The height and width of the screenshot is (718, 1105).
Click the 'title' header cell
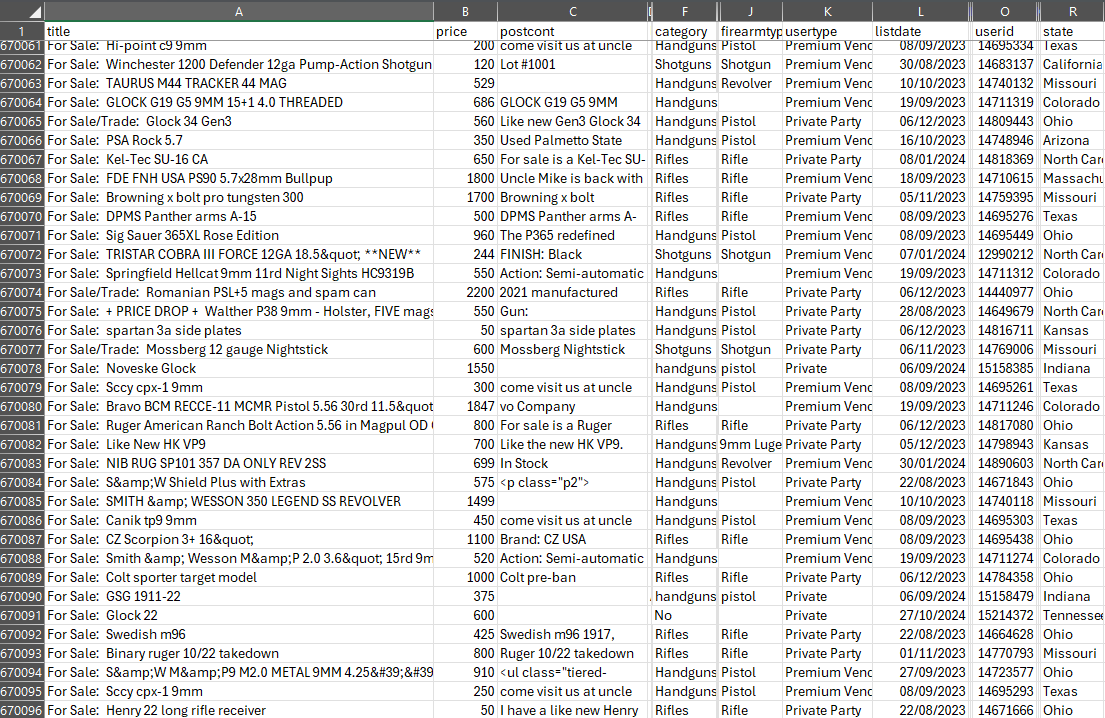pyautogui.click(x=239, y=32)
